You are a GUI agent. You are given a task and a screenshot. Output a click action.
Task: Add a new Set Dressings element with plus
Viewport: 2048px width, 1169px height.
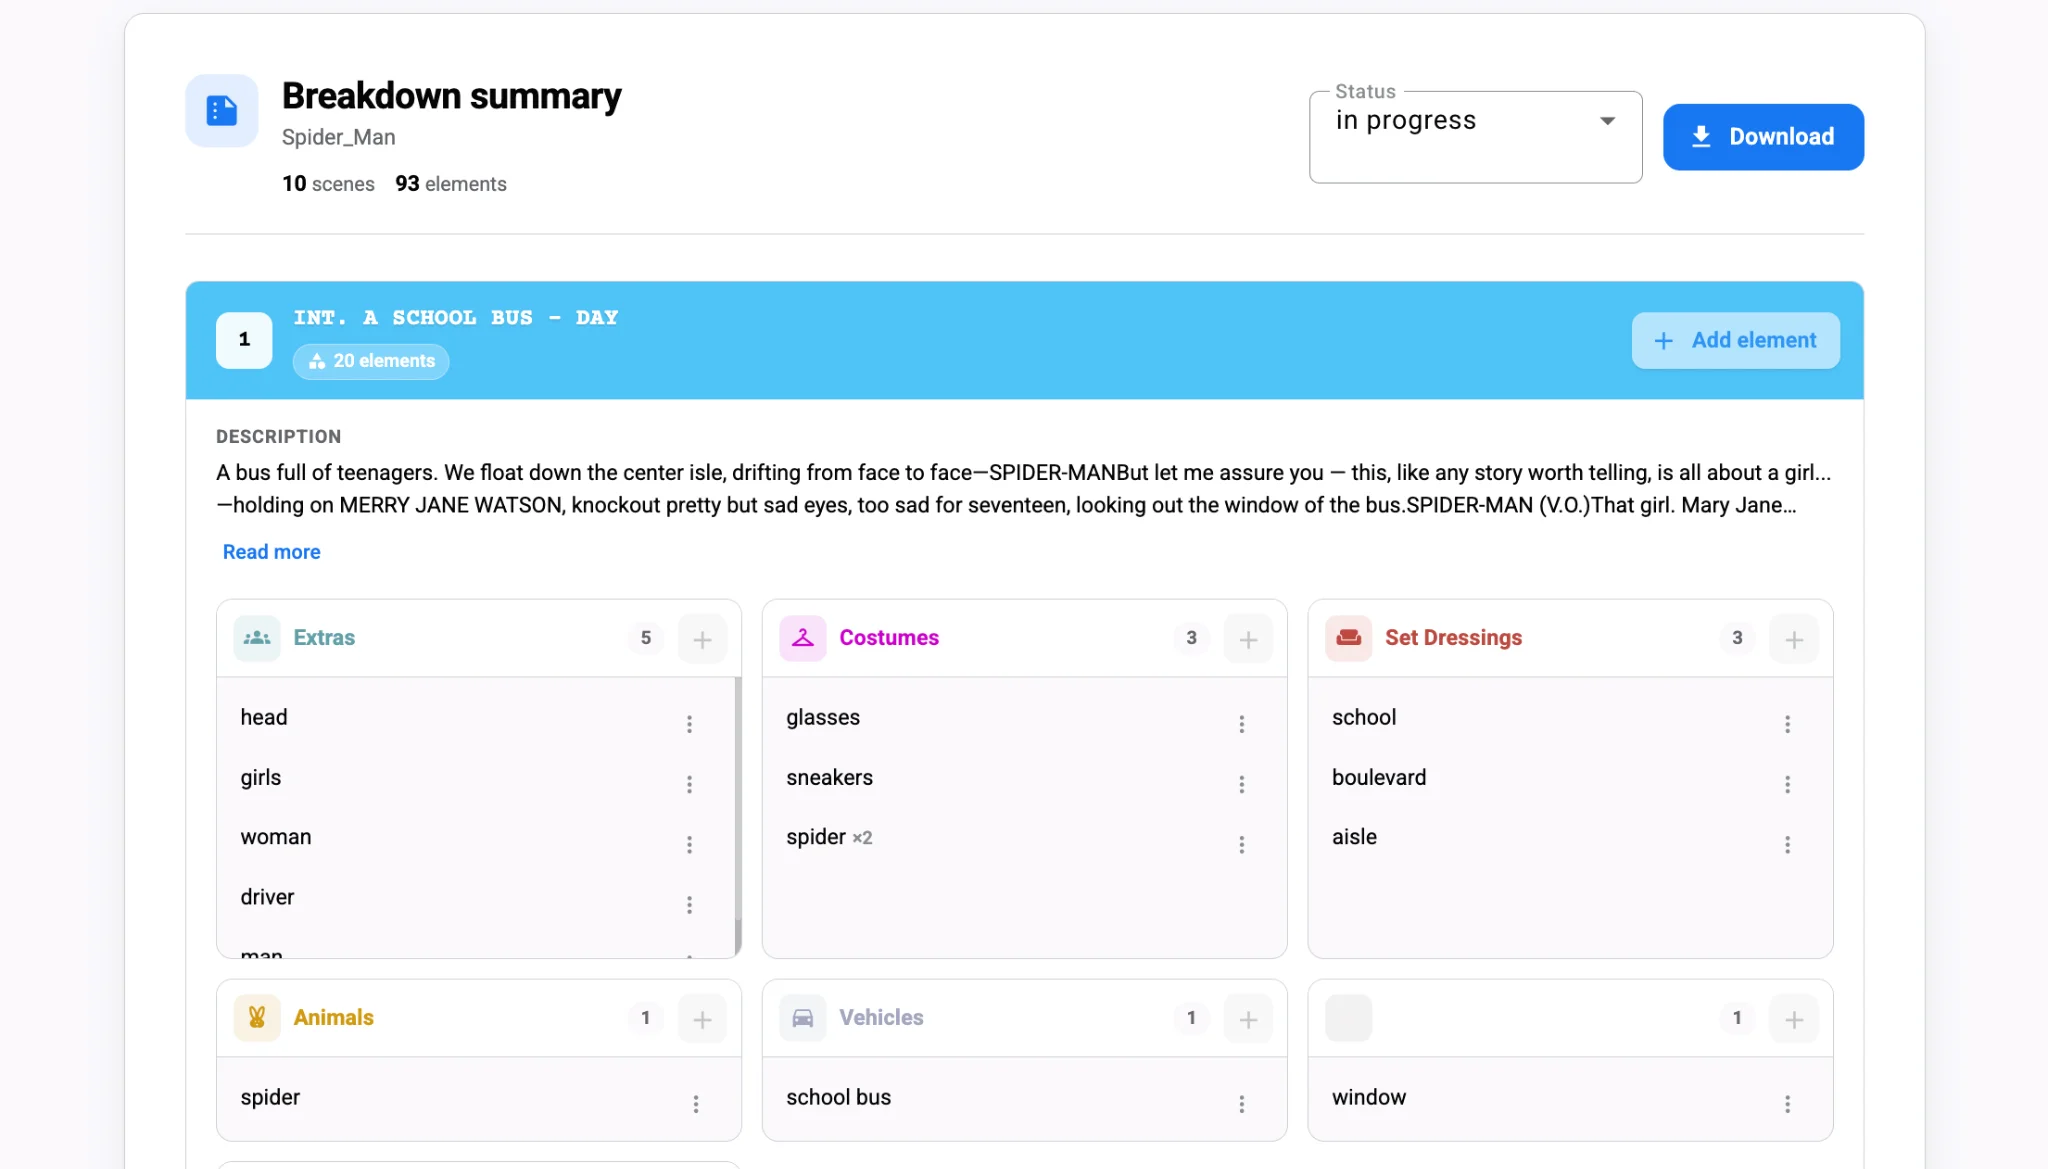(x=1794, y=639)
